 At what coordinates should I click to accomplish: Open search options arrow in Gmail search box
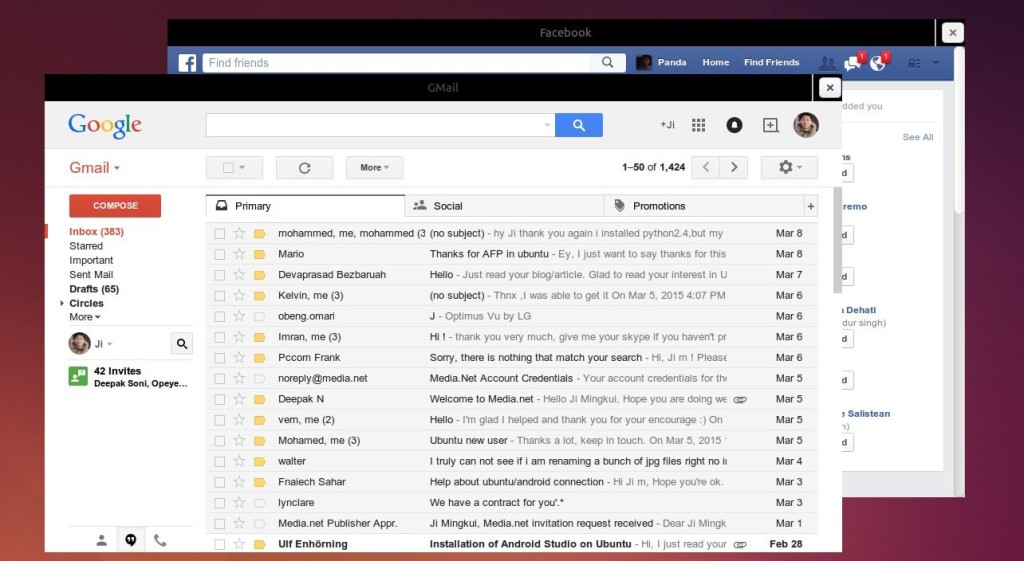[x=547, y=125]
